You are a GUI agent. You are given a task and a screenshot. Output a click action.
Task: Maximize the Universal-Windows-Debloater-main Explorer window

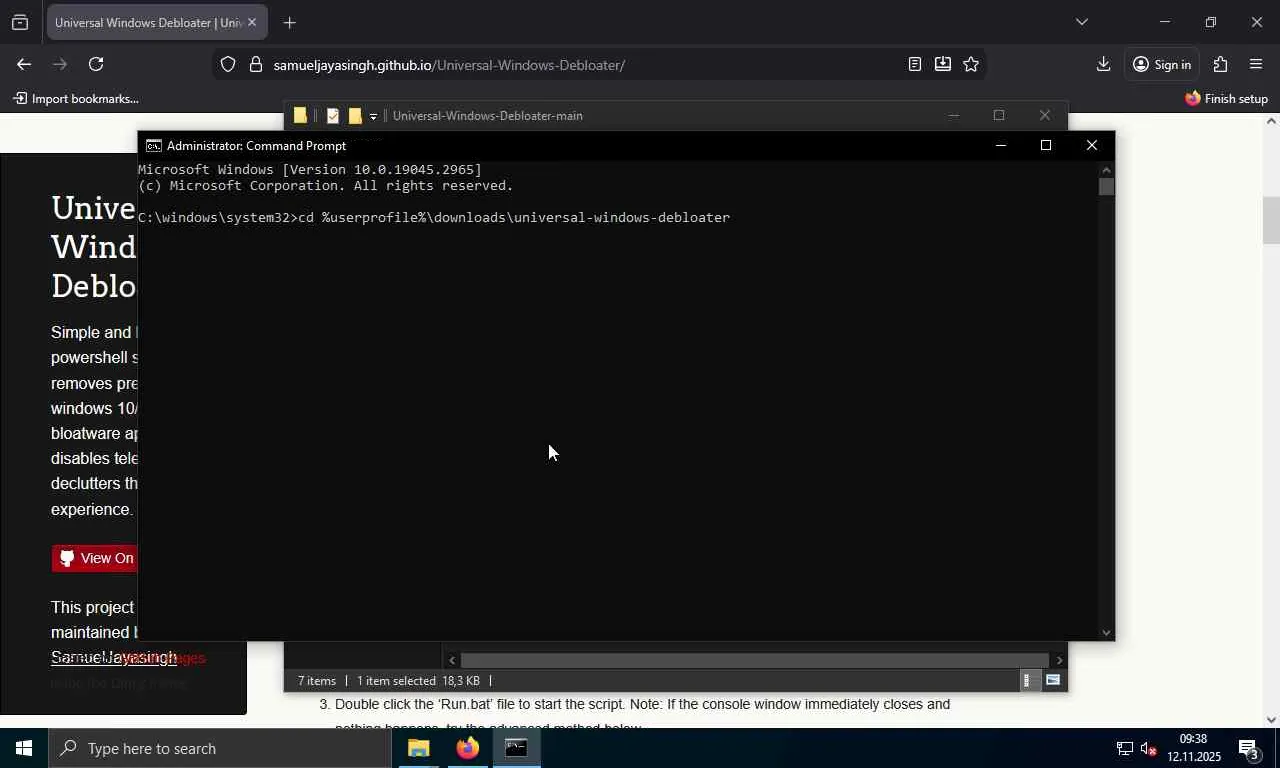click(998, 116)
